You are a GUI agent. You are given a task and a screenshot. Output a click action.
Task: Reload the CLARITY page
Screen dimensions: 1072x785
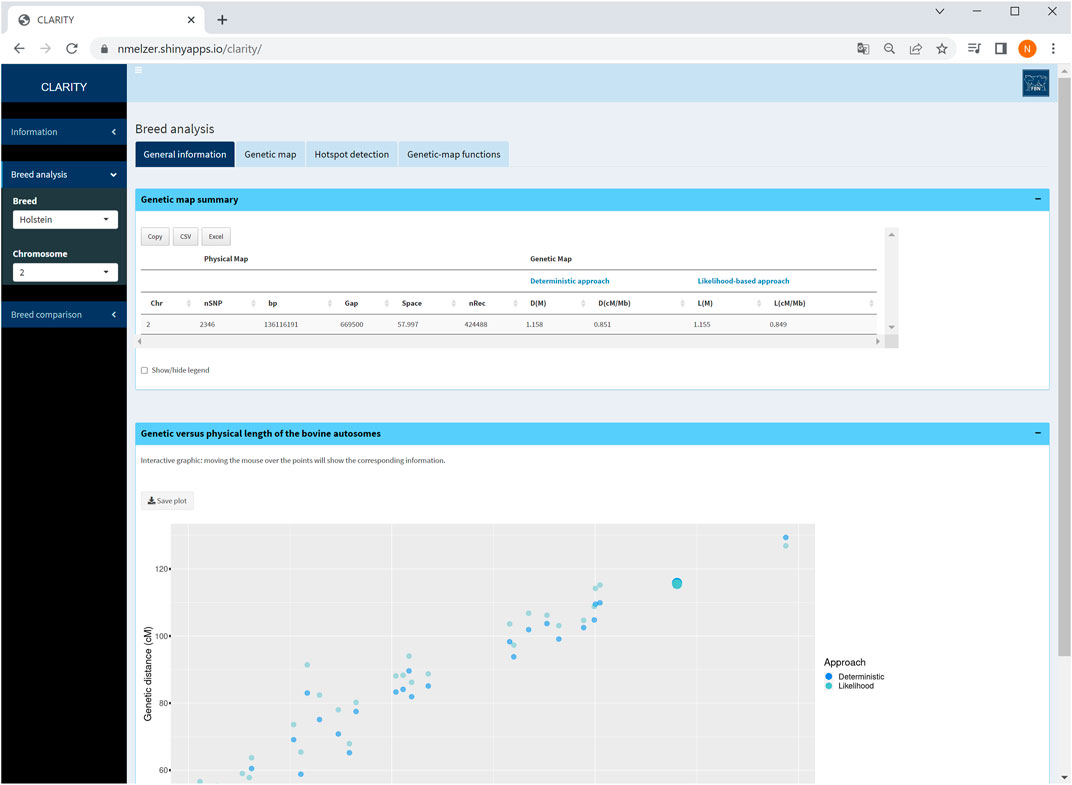click(72, 49)
